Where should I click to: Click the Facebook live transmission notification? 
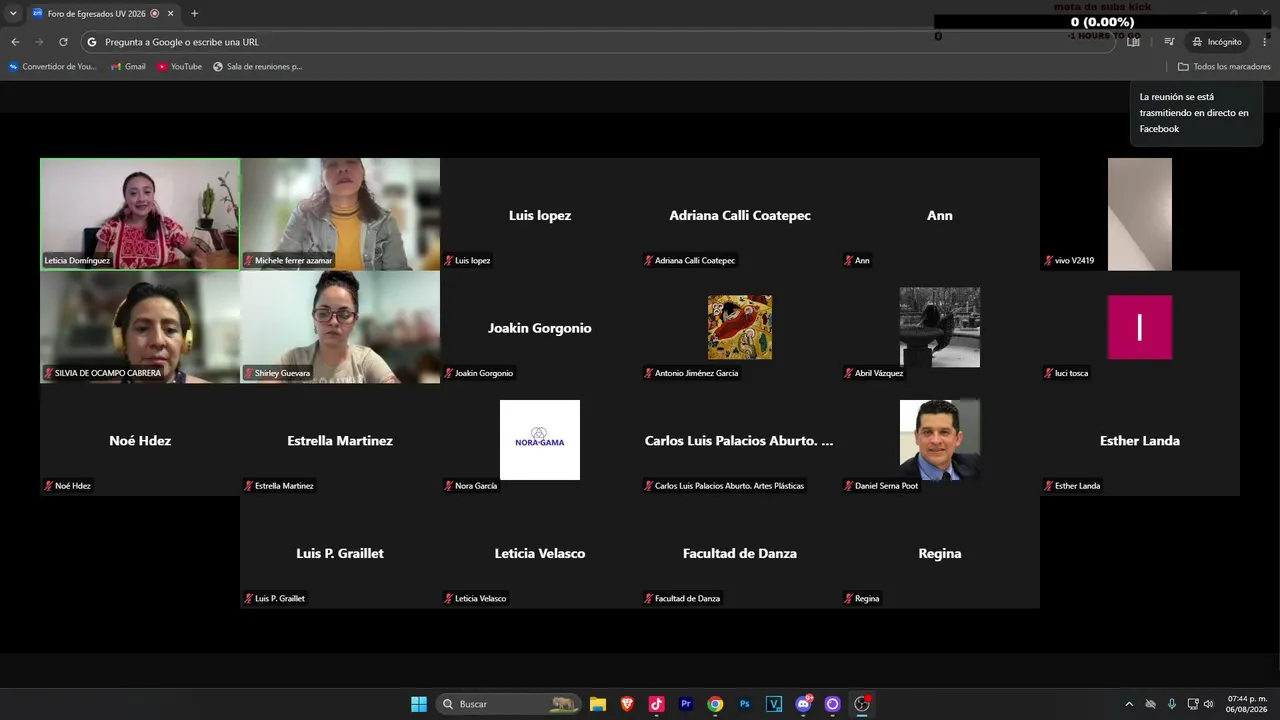pyautogui.click(x=1196, y=113)
